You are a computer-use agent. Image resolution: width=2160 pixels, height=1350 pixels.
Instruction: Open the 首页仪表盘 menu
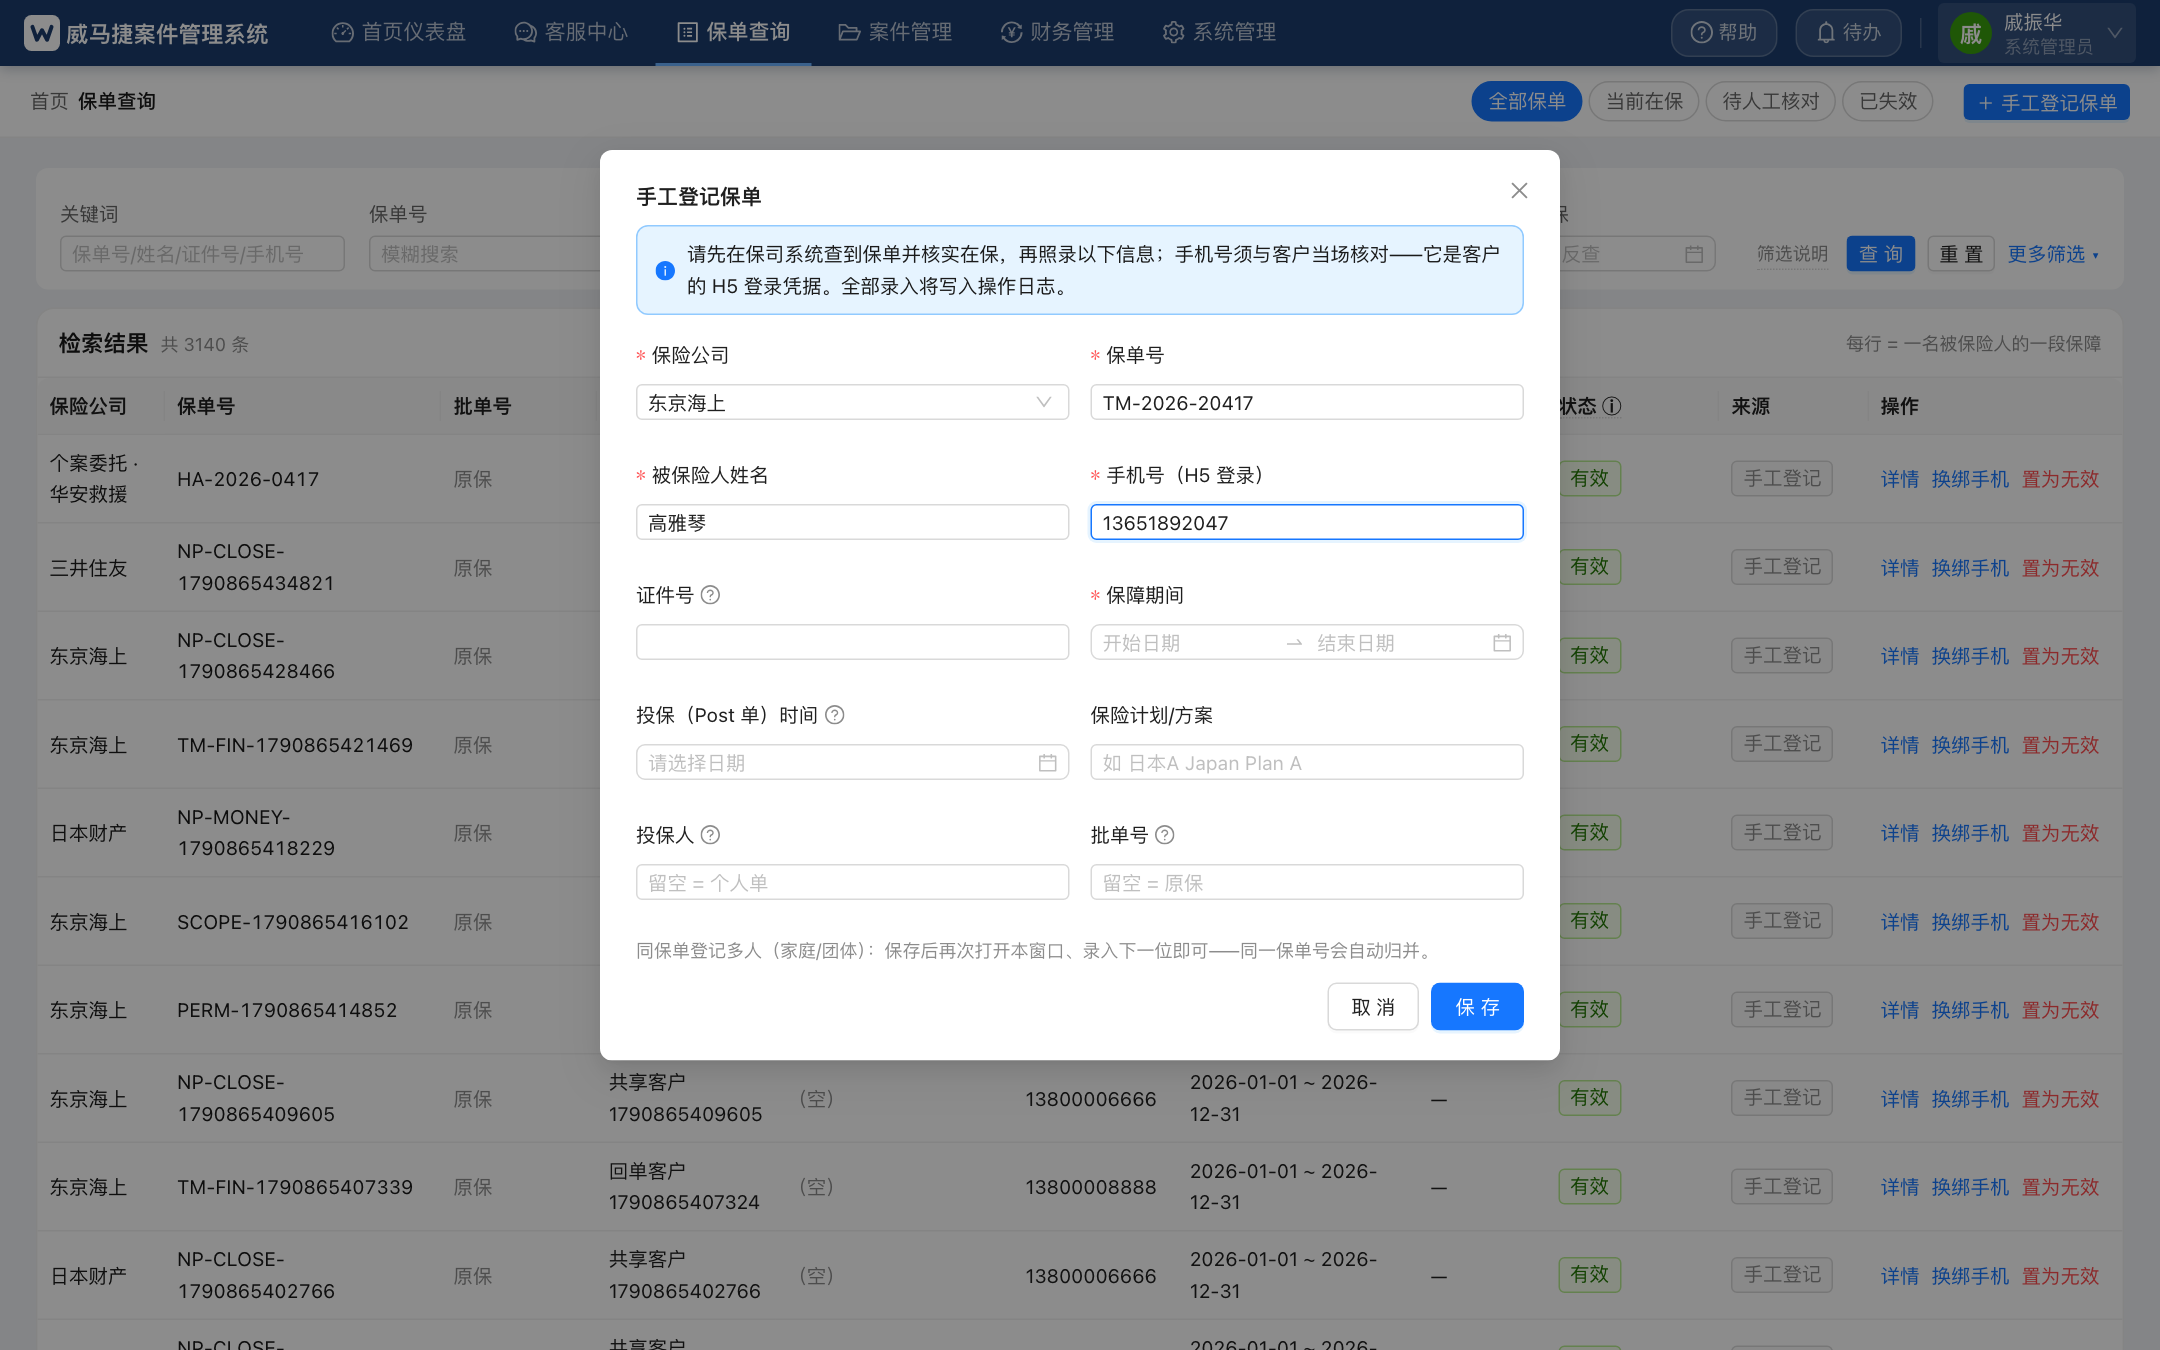tap(399, 32)
